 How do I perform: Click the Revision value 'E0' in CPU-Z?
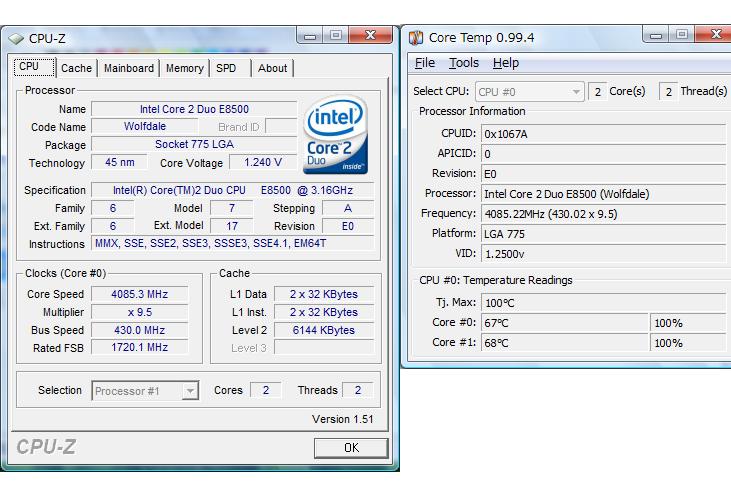pyautogui.click(x=348, y=226)
